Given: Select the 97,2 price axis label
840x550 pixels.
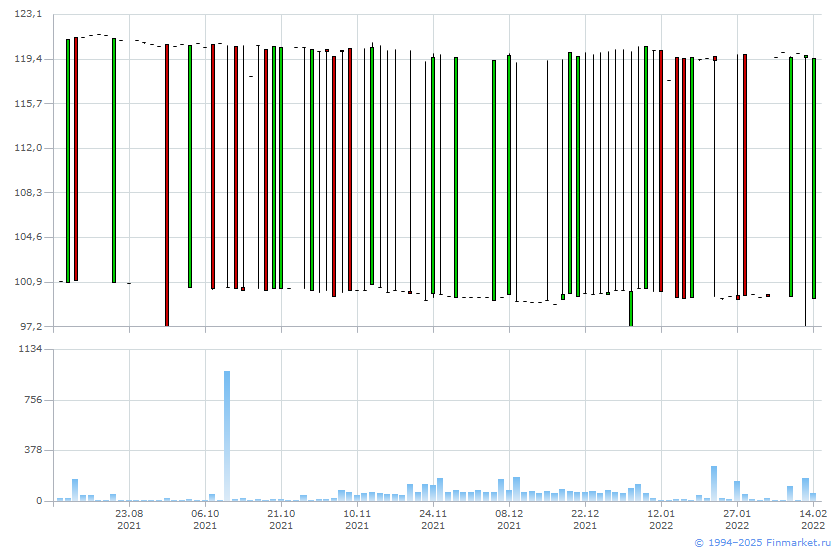Looking at the screenshot, I should point(31,326).
